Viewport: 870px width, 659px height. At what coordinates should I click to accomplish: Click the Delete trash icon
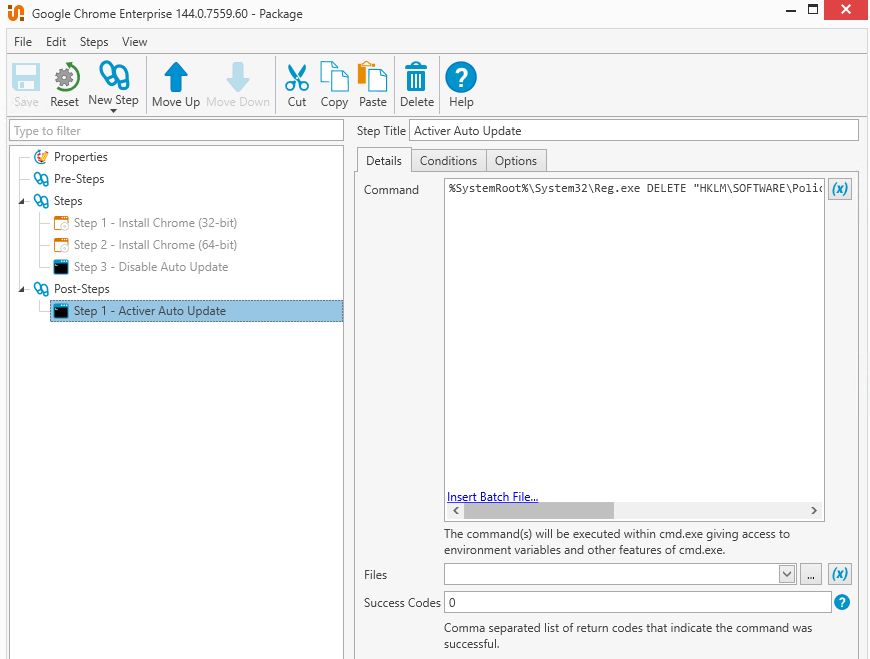point(416,77)
